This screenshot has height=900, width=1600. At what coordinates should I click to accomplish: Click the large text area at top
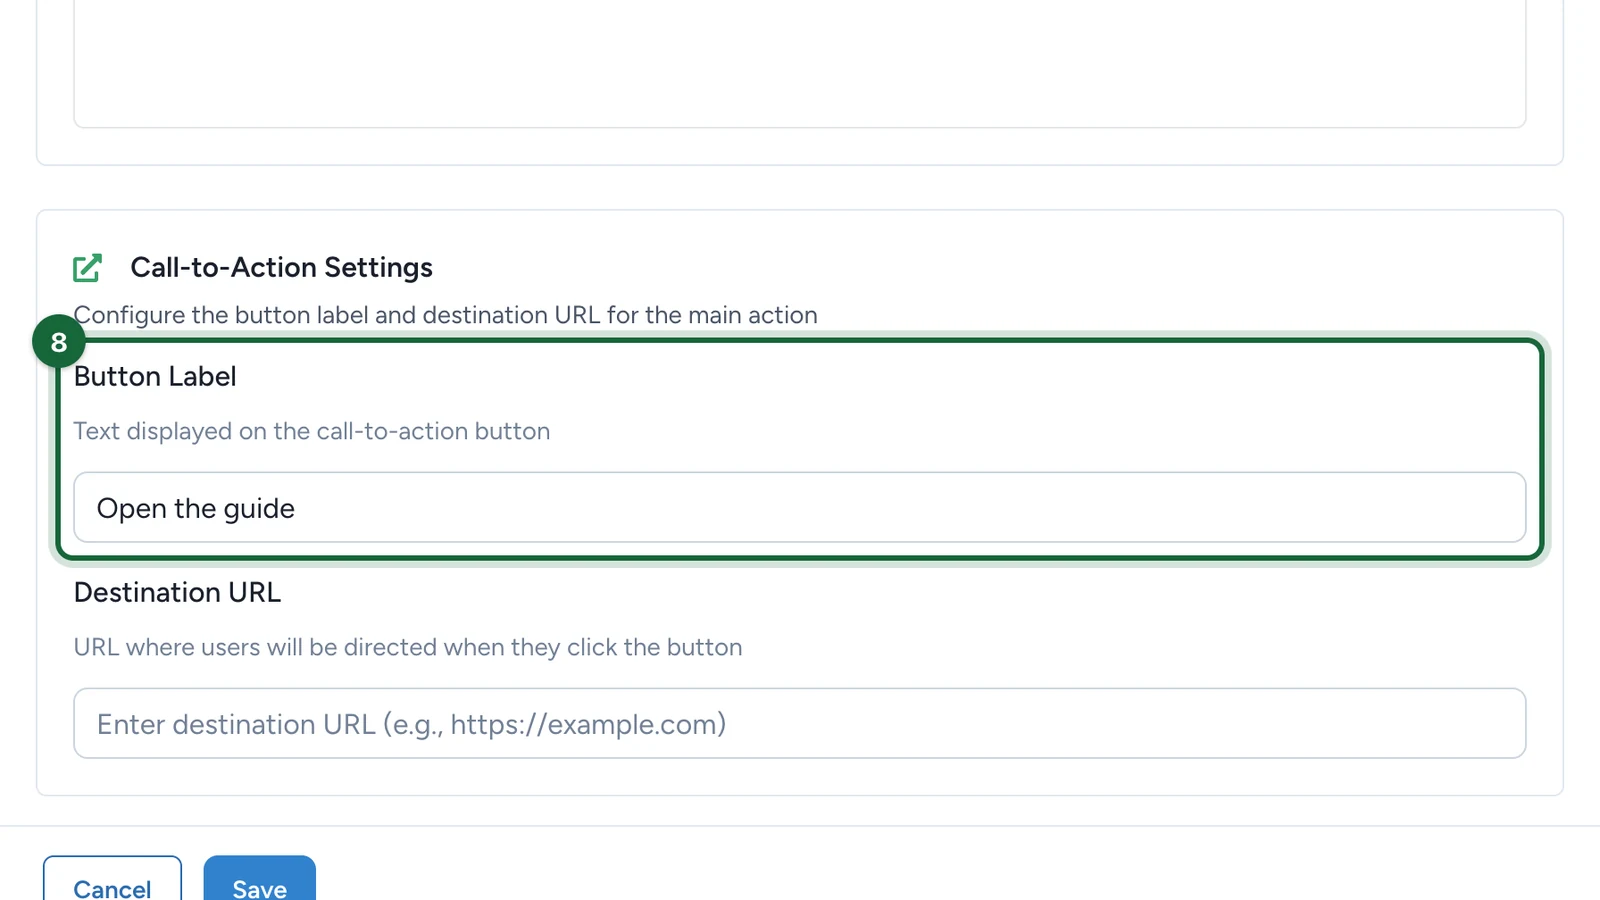(800, 63)
